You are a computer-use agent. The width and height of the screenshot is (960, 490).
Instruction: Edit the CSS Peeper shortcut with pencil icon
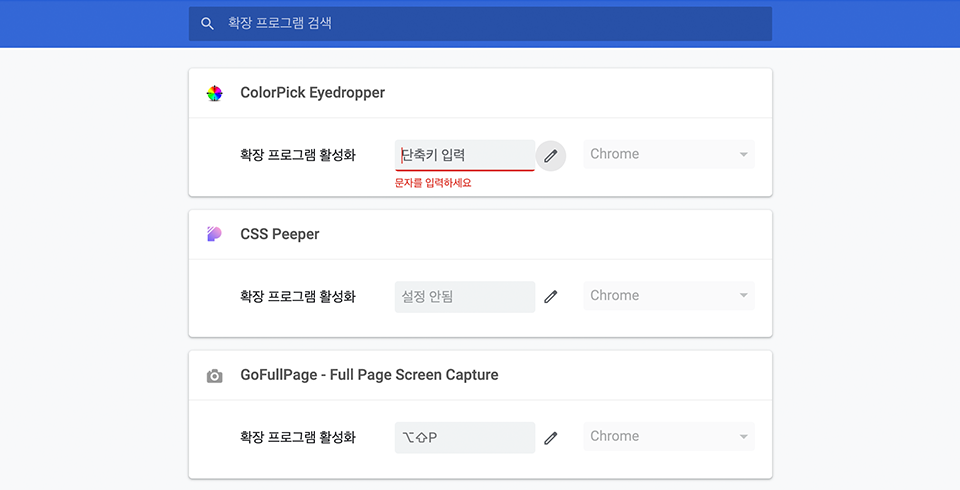(551, 296)
